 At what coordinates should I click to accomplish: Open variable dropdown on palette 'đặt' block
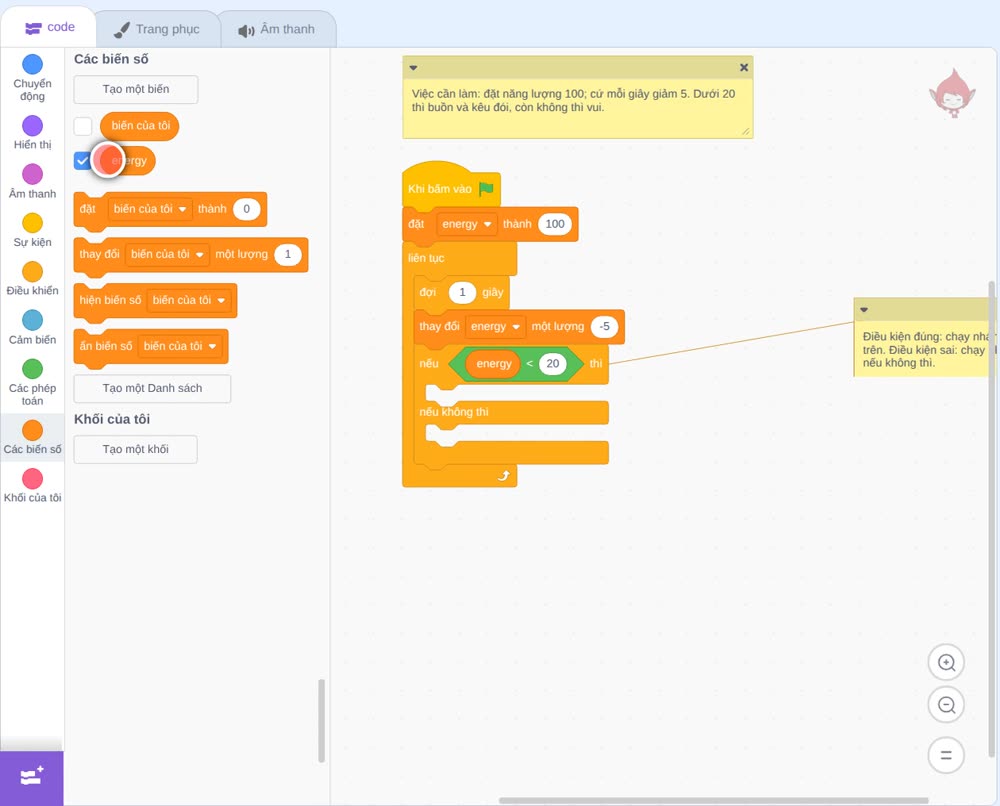click(151, 209)
